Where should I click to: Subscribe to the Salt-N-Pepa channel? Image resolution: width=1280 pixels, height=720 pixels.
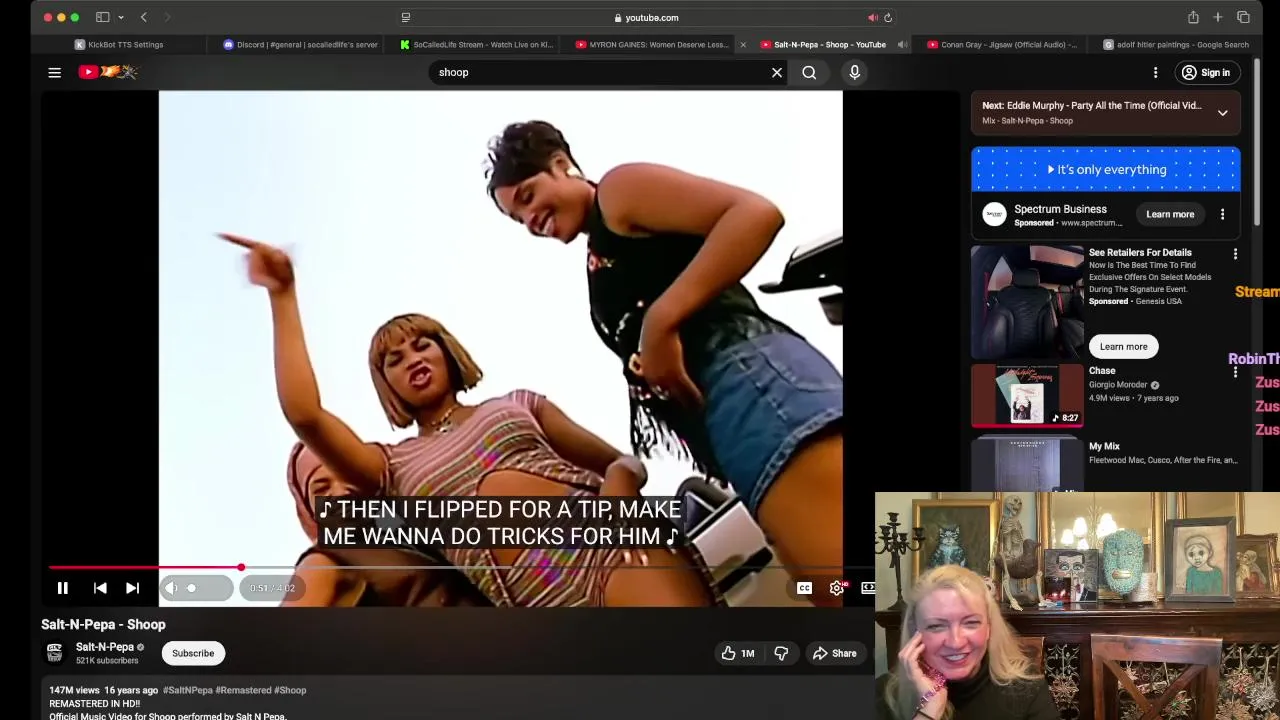(193, 653)
